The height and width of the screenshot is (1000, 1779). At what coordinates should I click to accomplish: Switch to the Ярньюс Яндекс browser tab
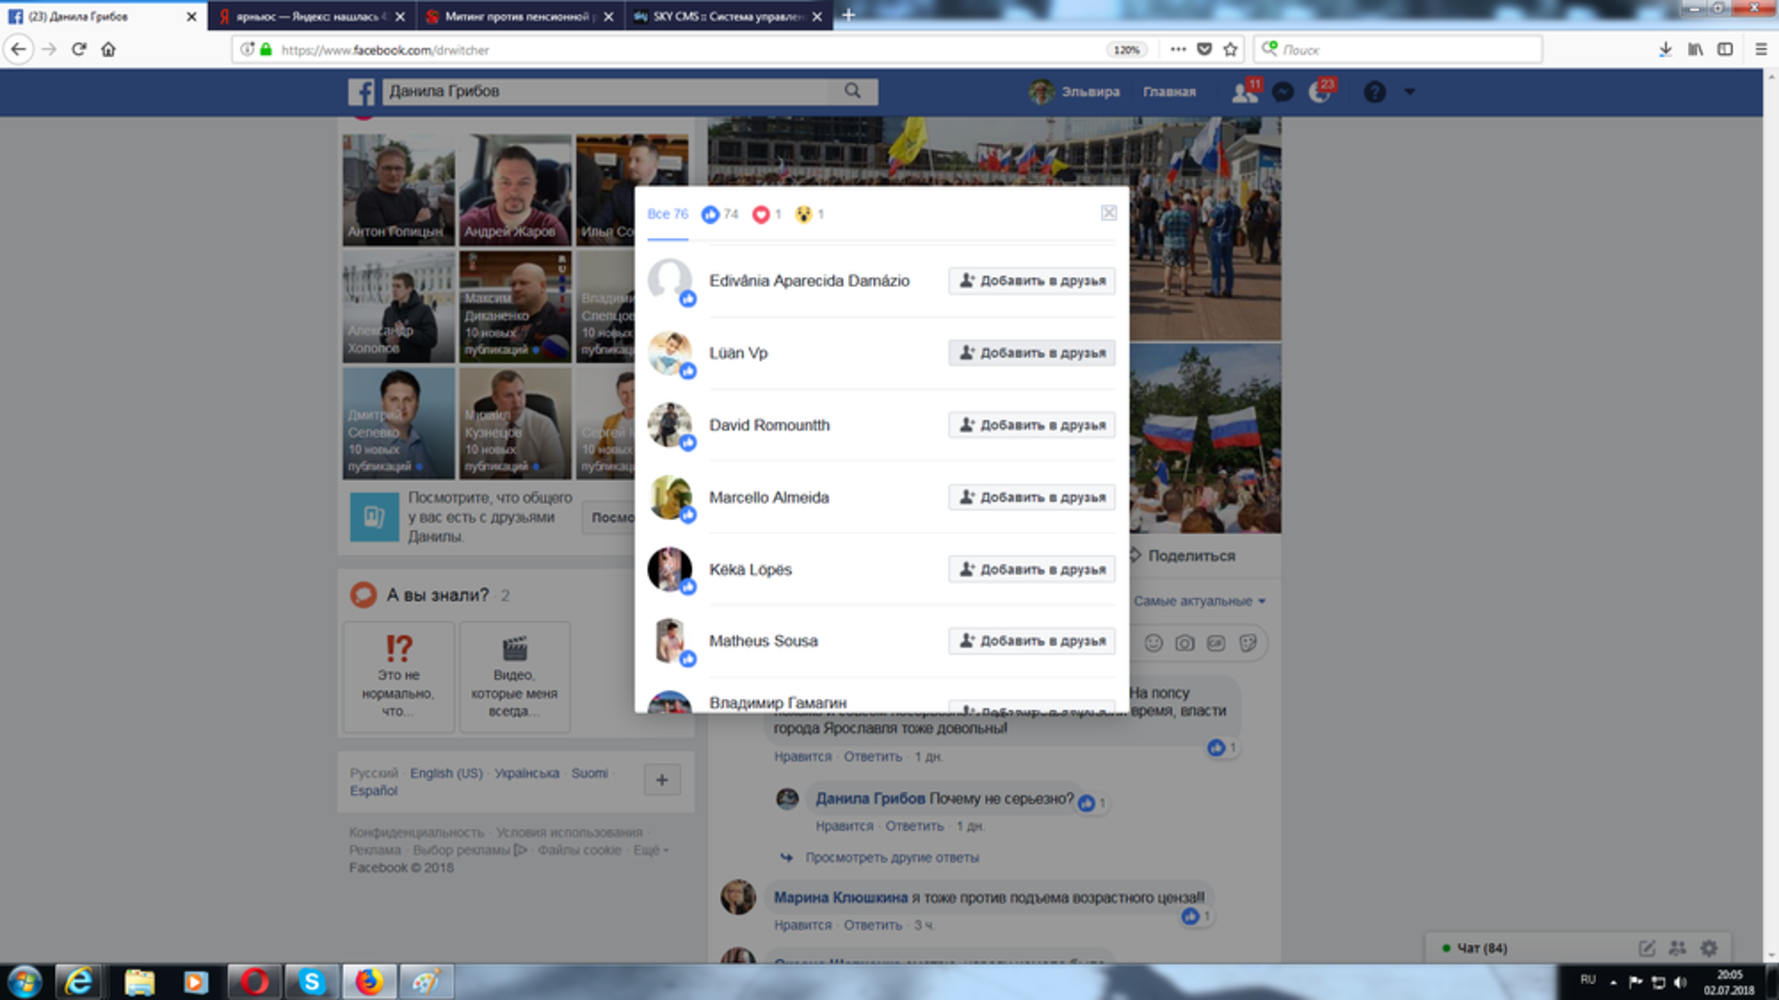pyautogui.click(x=311, y=16)
